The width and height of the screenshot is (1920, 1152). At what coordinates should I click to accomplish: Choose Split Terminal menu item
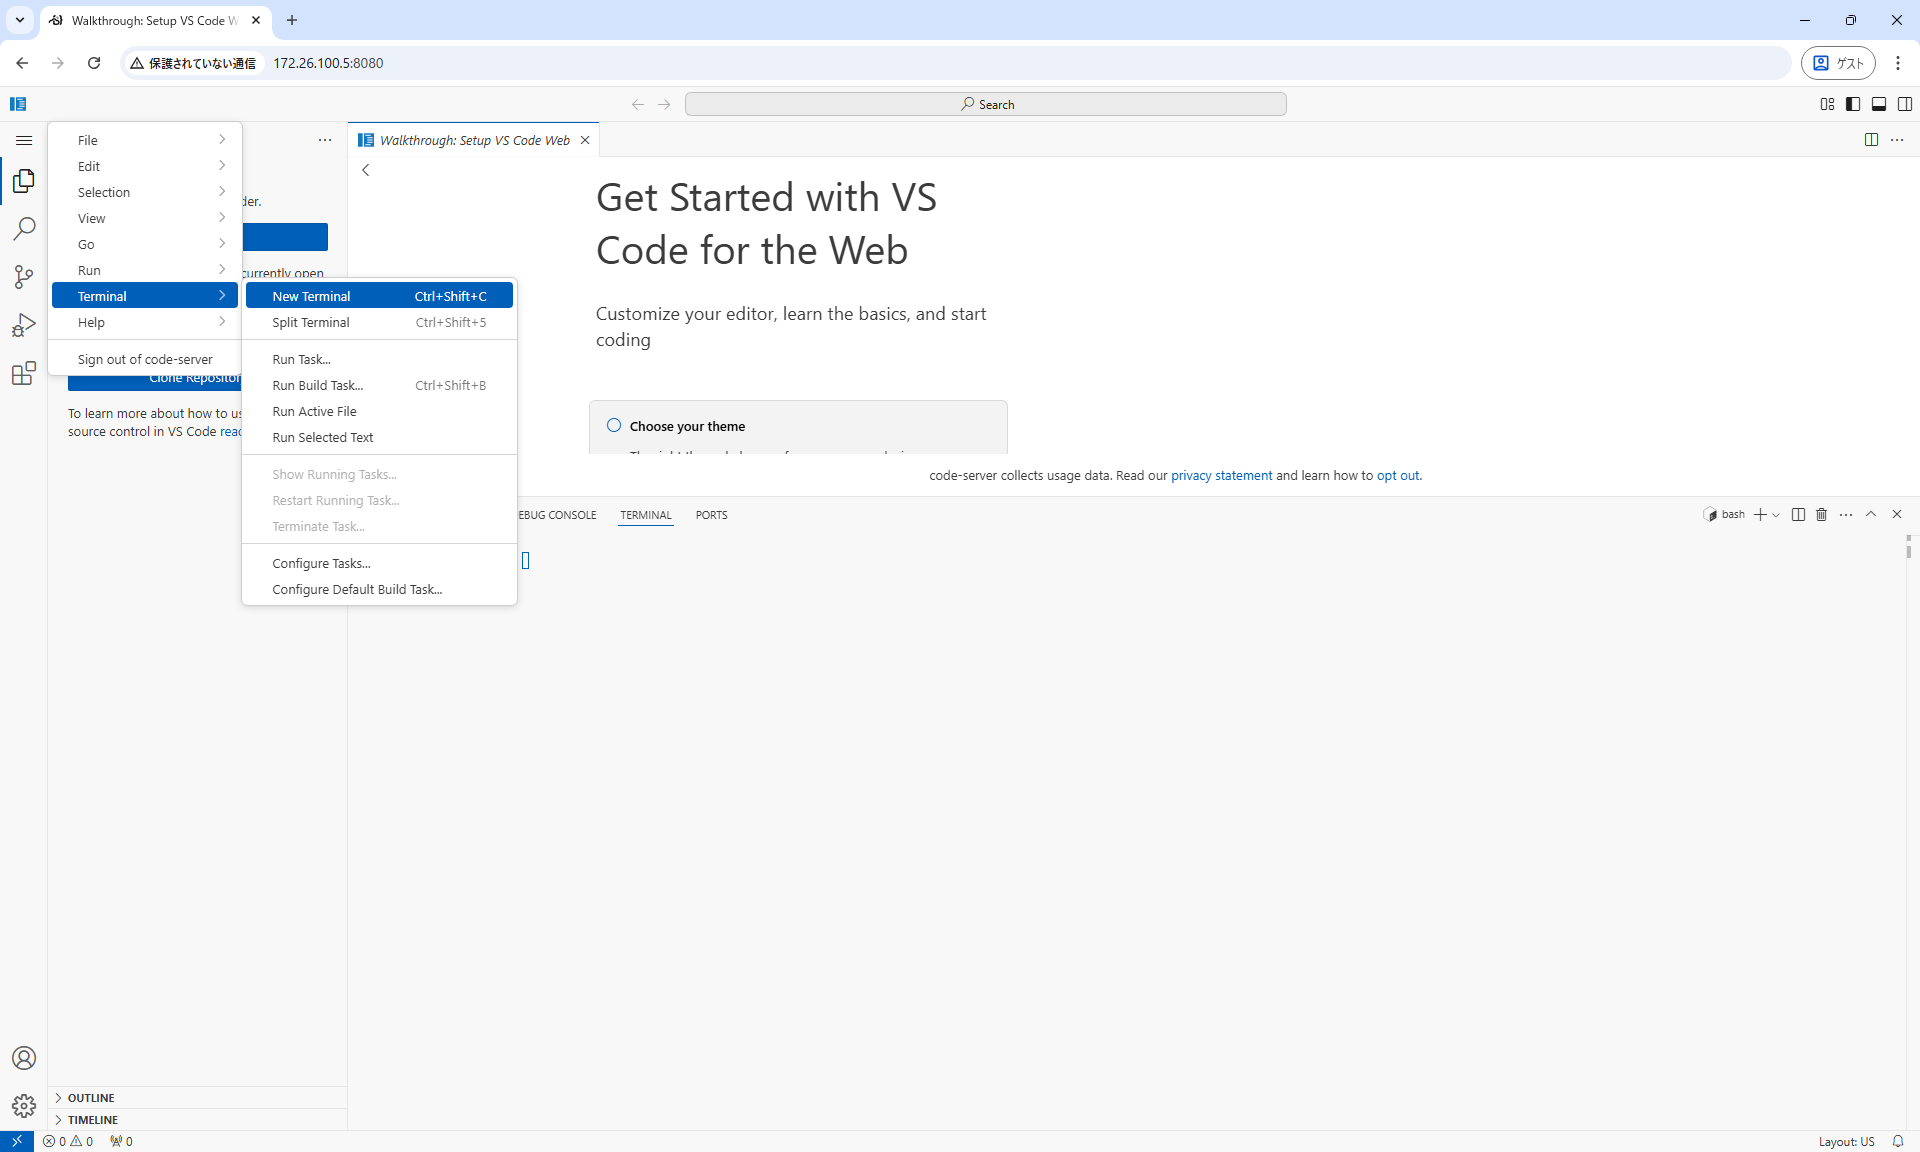(x=379, y=322)
